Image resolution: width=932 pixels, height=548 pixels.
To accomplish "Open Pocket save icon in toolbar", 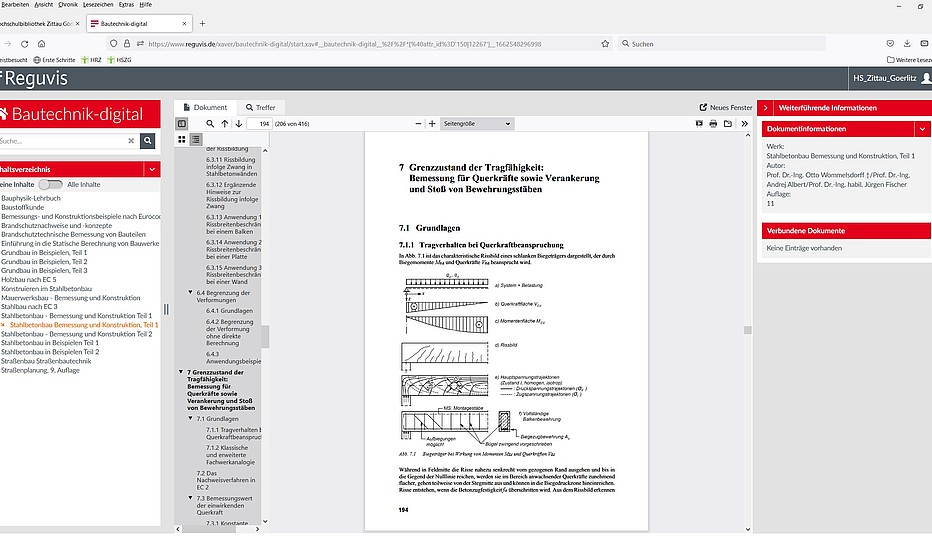I will click(890, 43).
